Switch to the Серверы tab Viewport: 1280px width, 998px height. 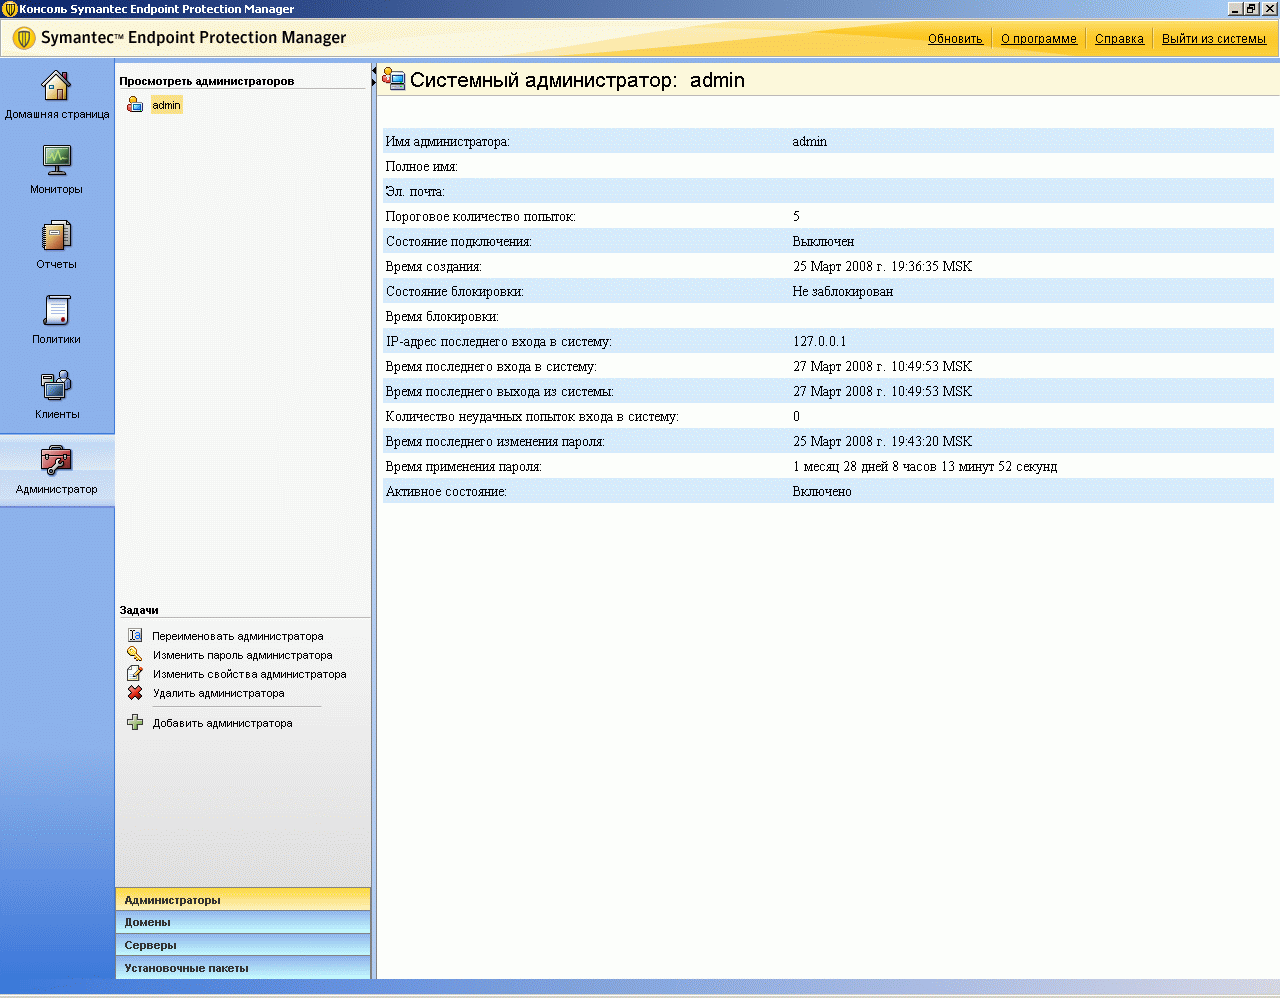click(x=243, y=945)
